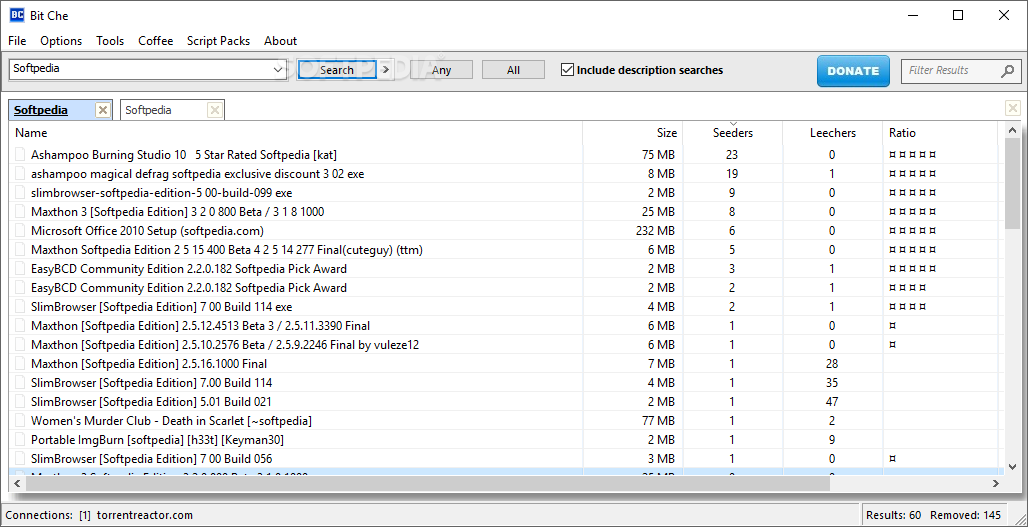Click file icon of slimbrowser-softpedia-edition-5 row
The image size is (1028, 527).
click(x=20, y=193)
